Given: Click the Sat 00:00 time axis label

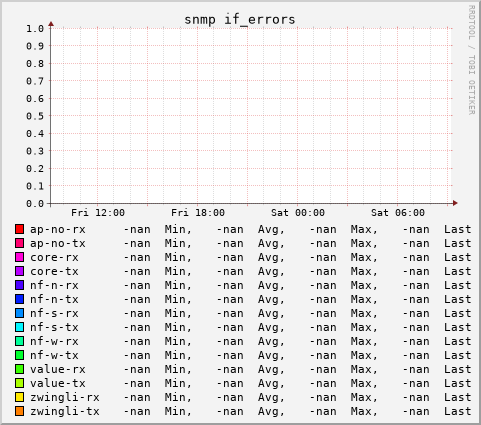Looking at the screenshot, I should [298, 213].
